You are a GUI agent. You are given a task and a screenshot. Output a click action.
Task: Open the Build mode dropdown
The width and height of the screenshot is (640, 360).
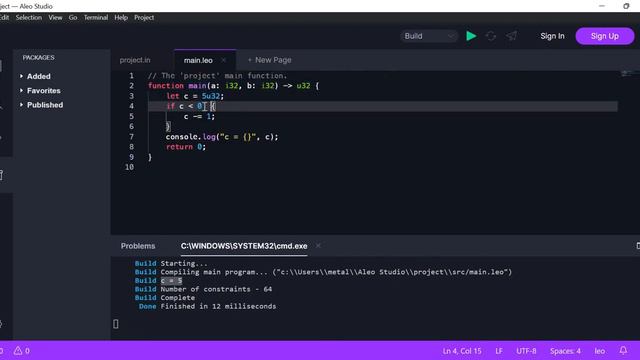click(429, 36)
